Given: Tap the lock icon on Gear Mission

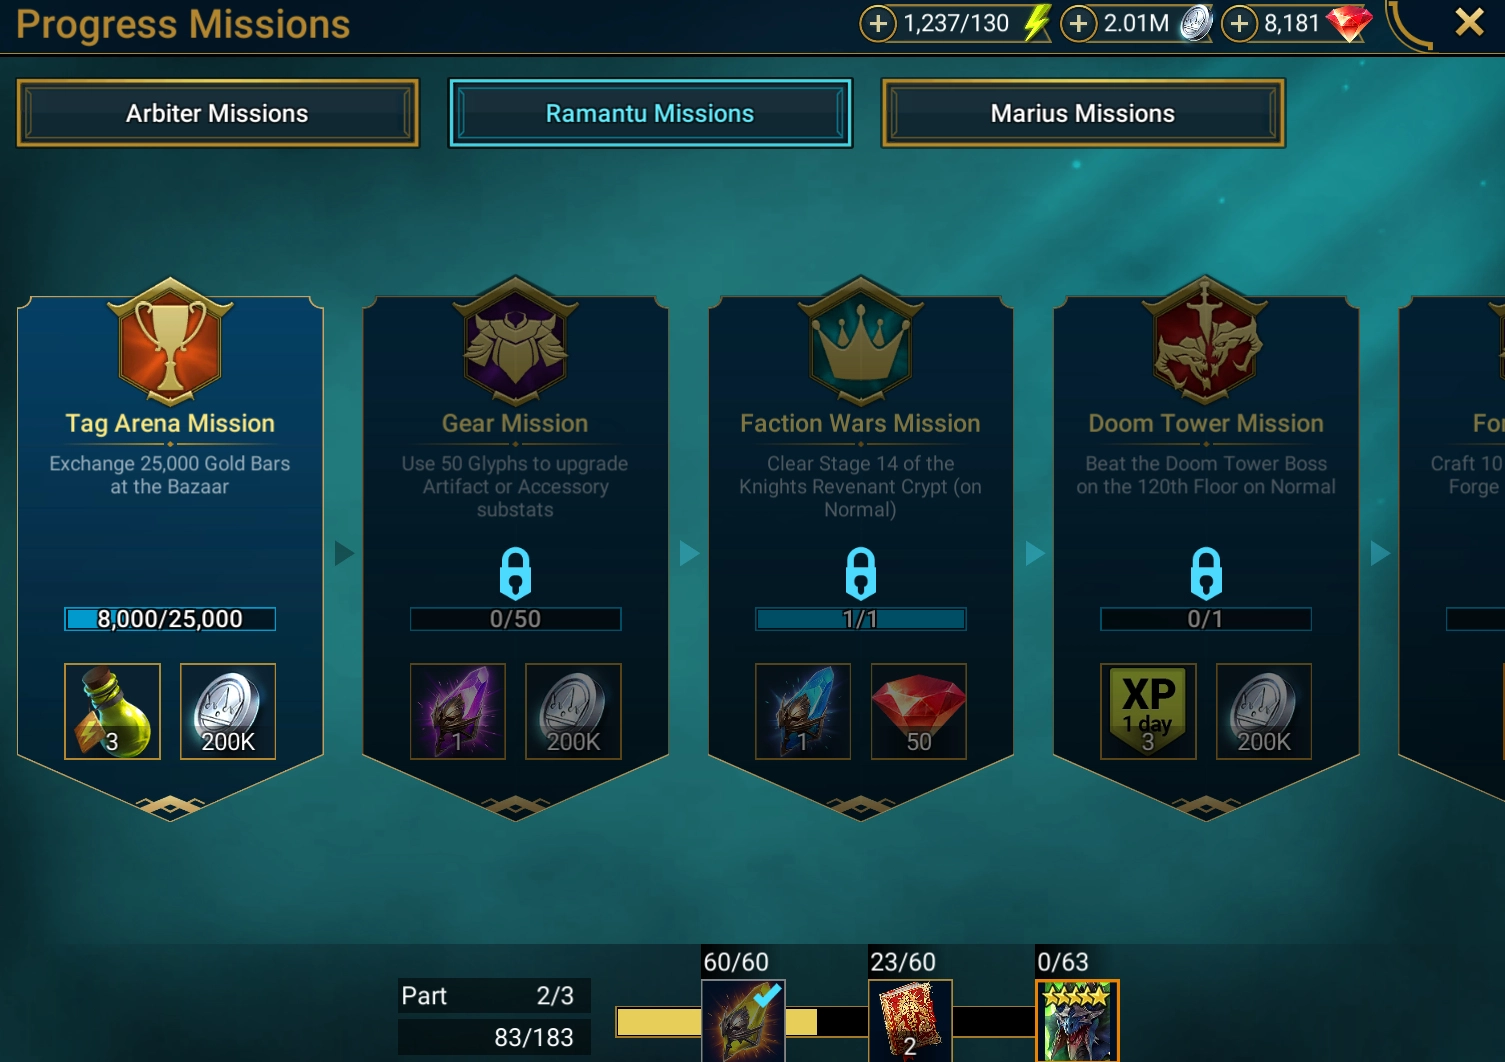Looking at the screenshot, I should [515, 573].
